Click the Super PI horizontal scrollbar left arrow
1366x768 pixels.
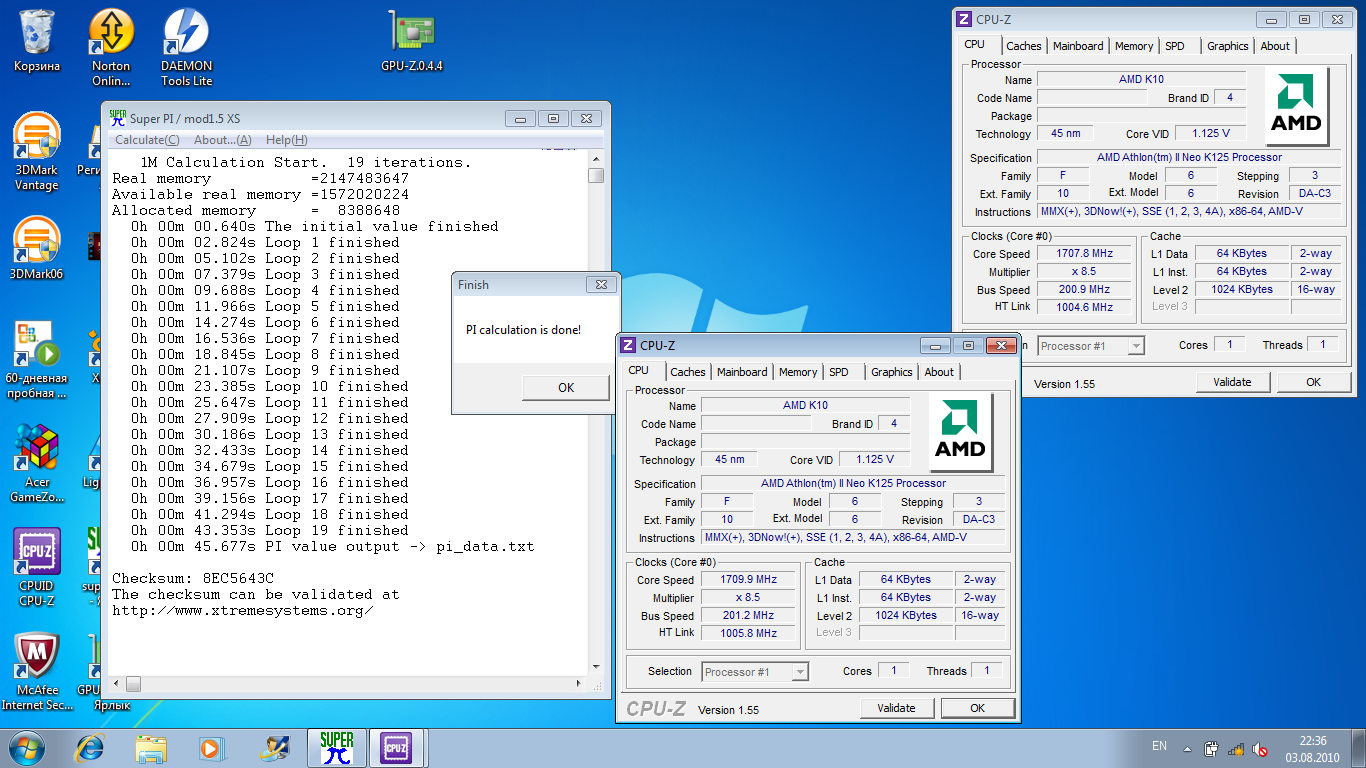tap(117, 684)
